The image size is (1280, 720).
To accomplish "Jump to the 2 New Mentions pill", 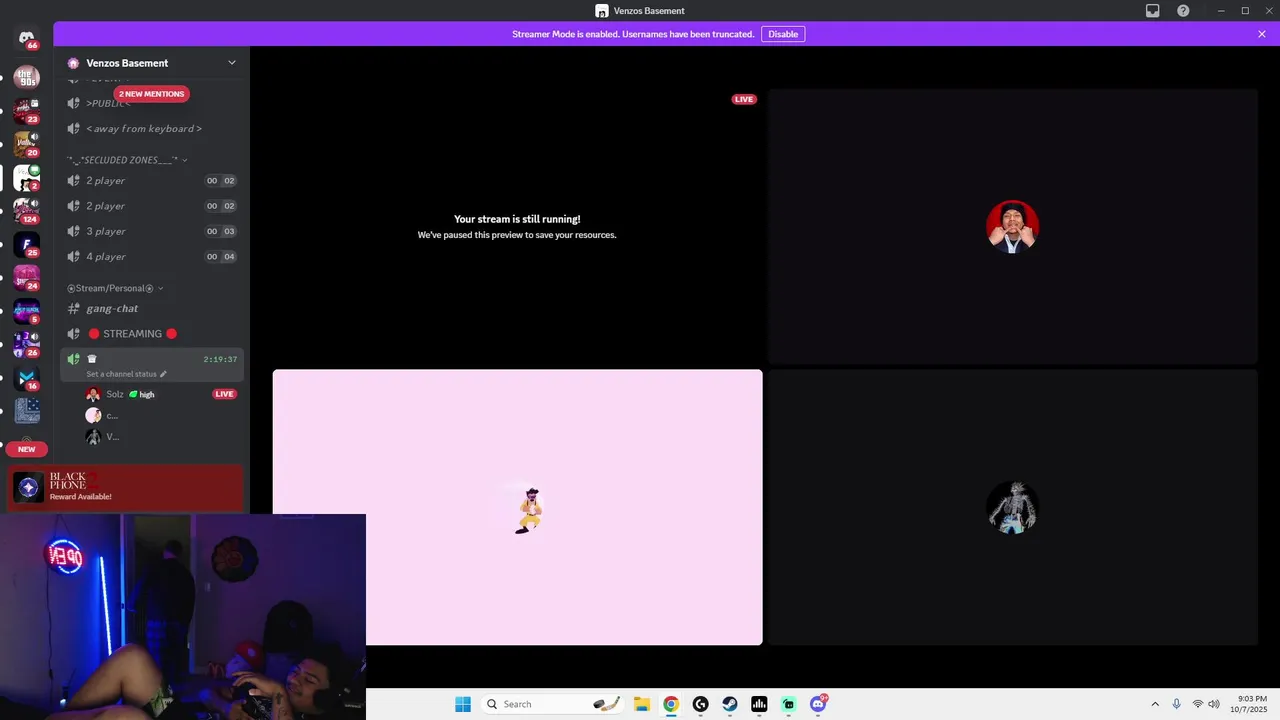I will click(151, 94).
